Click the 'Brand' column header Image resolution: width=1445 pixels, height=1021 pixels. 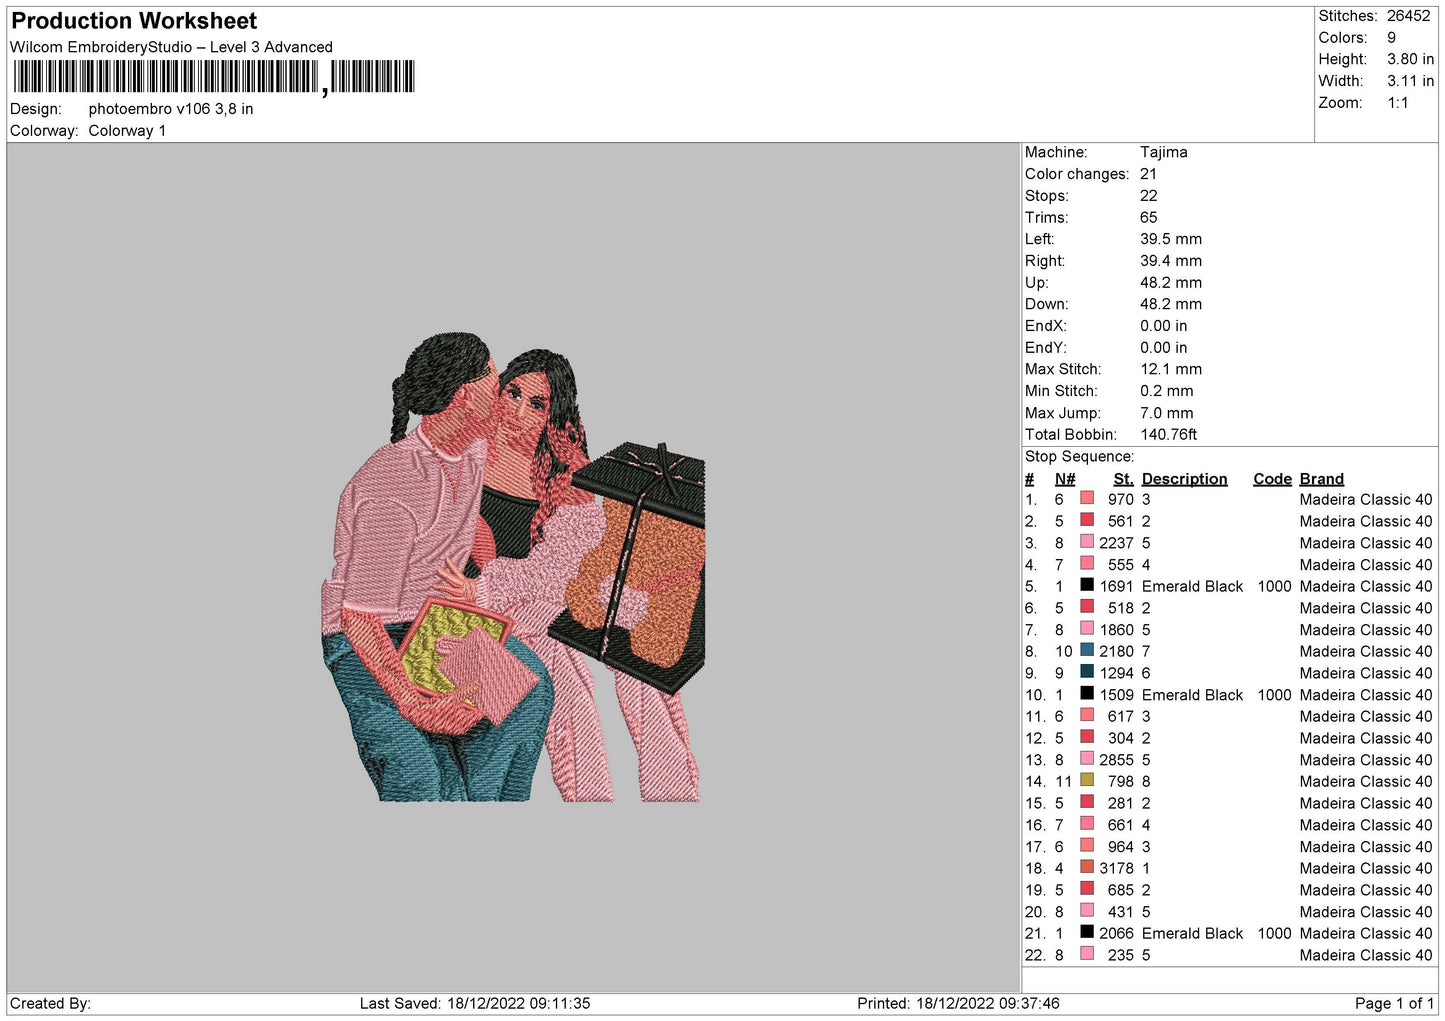pos(1322,479)
